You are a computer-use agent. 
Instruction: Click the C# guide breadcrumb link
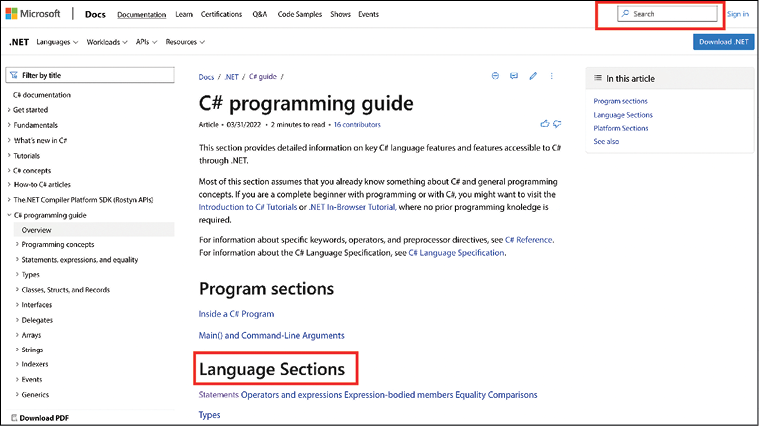click(x=263, y=77)
